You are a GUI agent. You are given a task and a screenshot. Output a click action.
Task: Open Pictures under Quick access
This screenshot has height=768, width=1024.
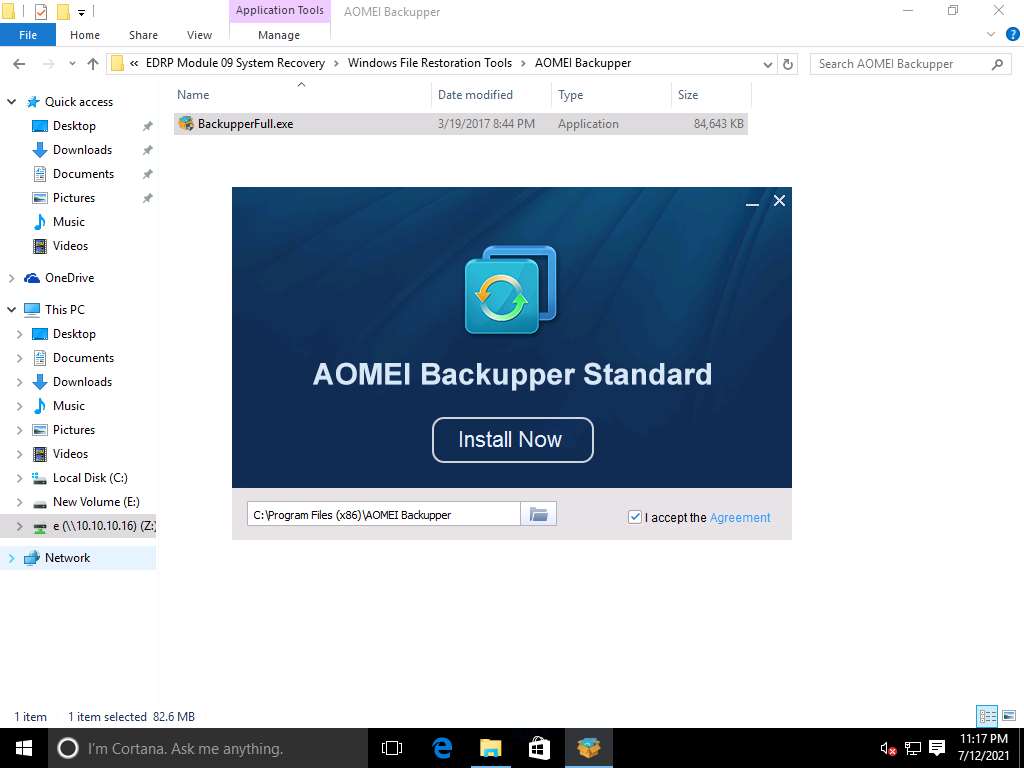click(x=74, y=198)
